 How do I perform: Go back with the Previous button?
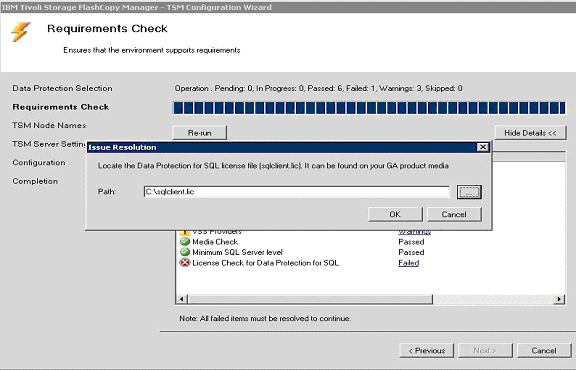[427, 351]
